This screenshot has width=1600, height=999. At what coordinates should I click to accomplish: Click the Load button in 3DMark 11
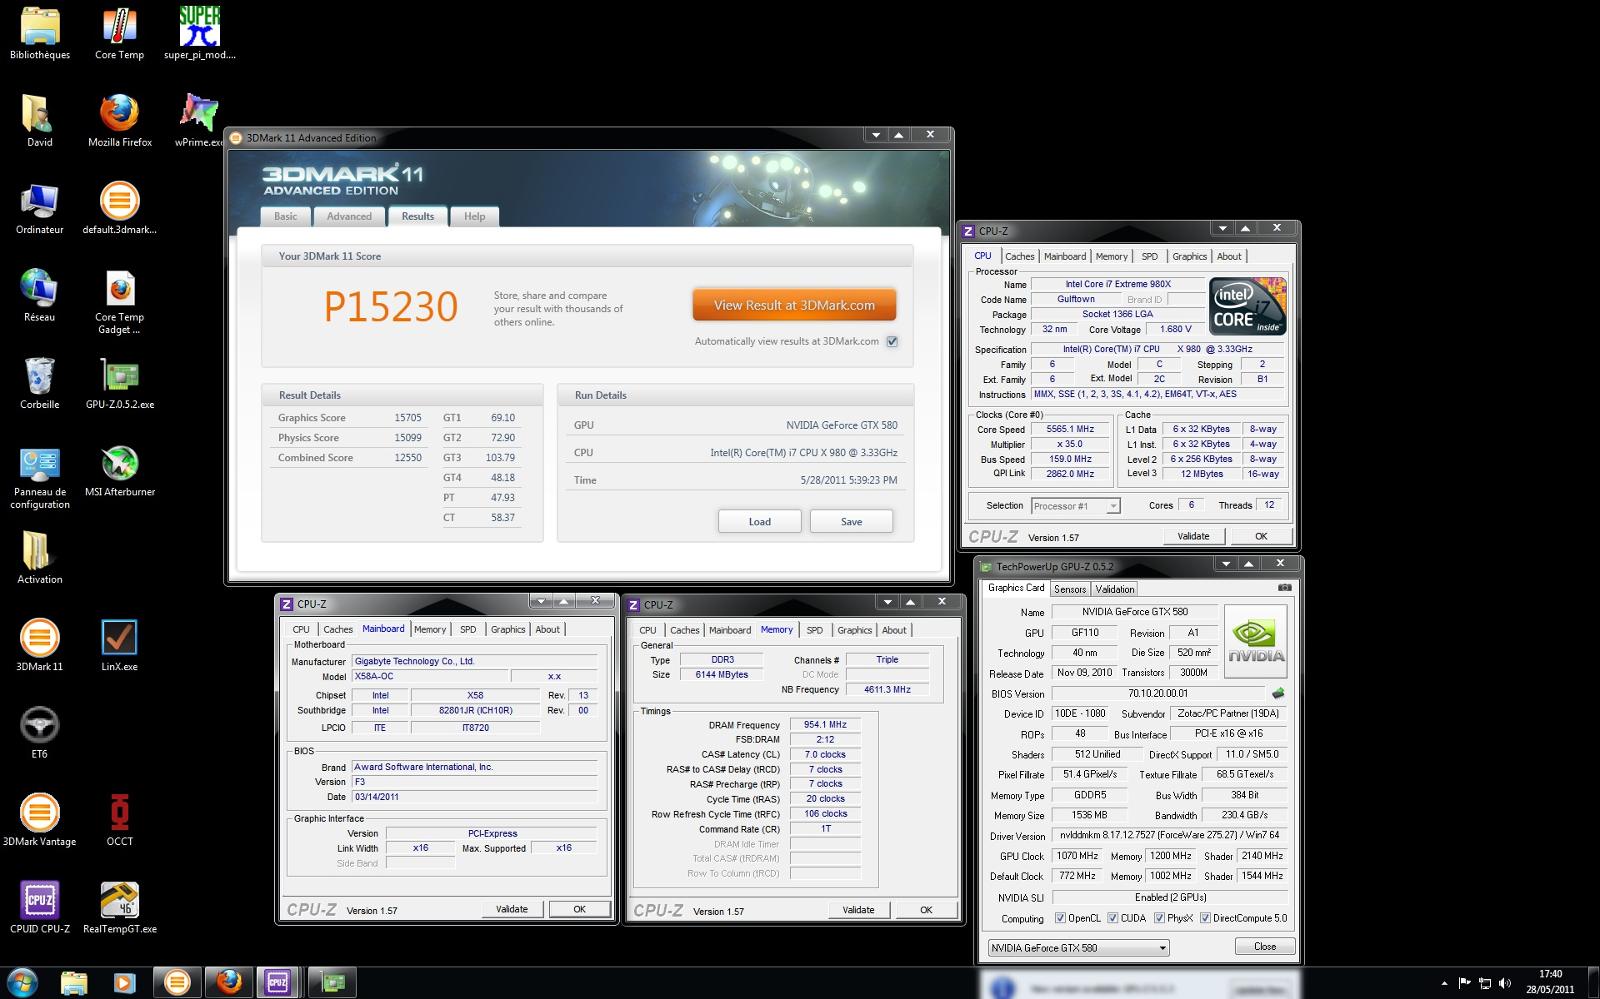(760, 521)
